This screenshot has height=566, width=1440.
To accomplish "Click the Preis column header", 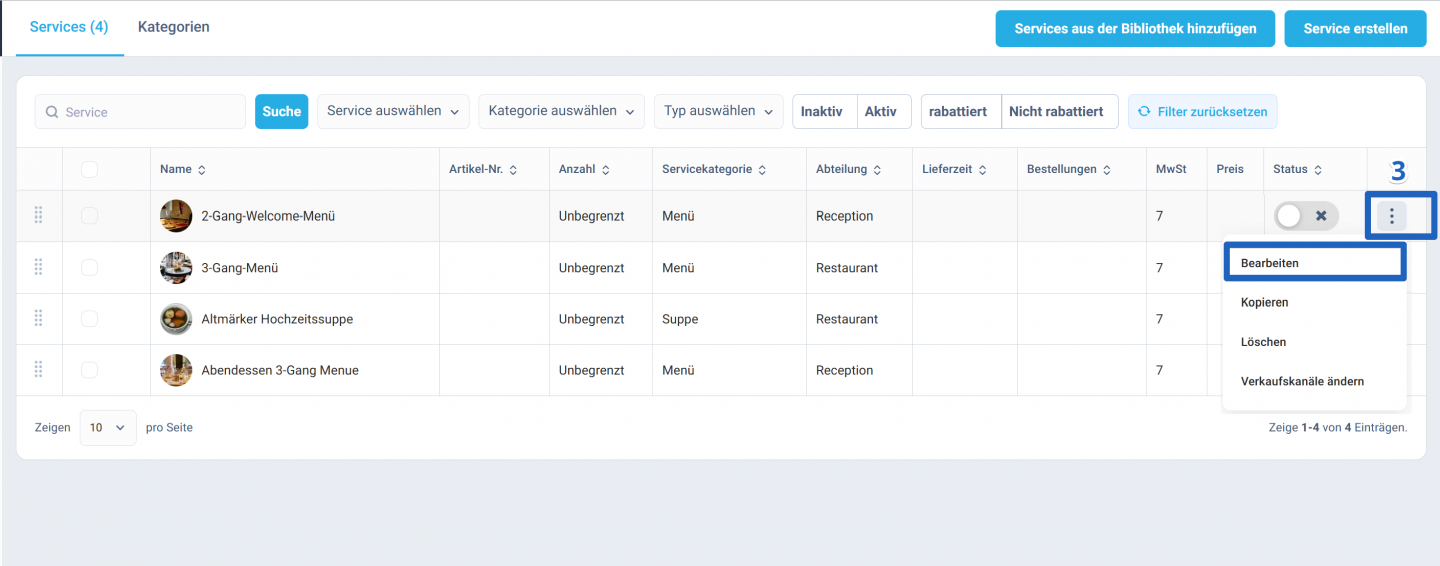I will pos(1230,170).
